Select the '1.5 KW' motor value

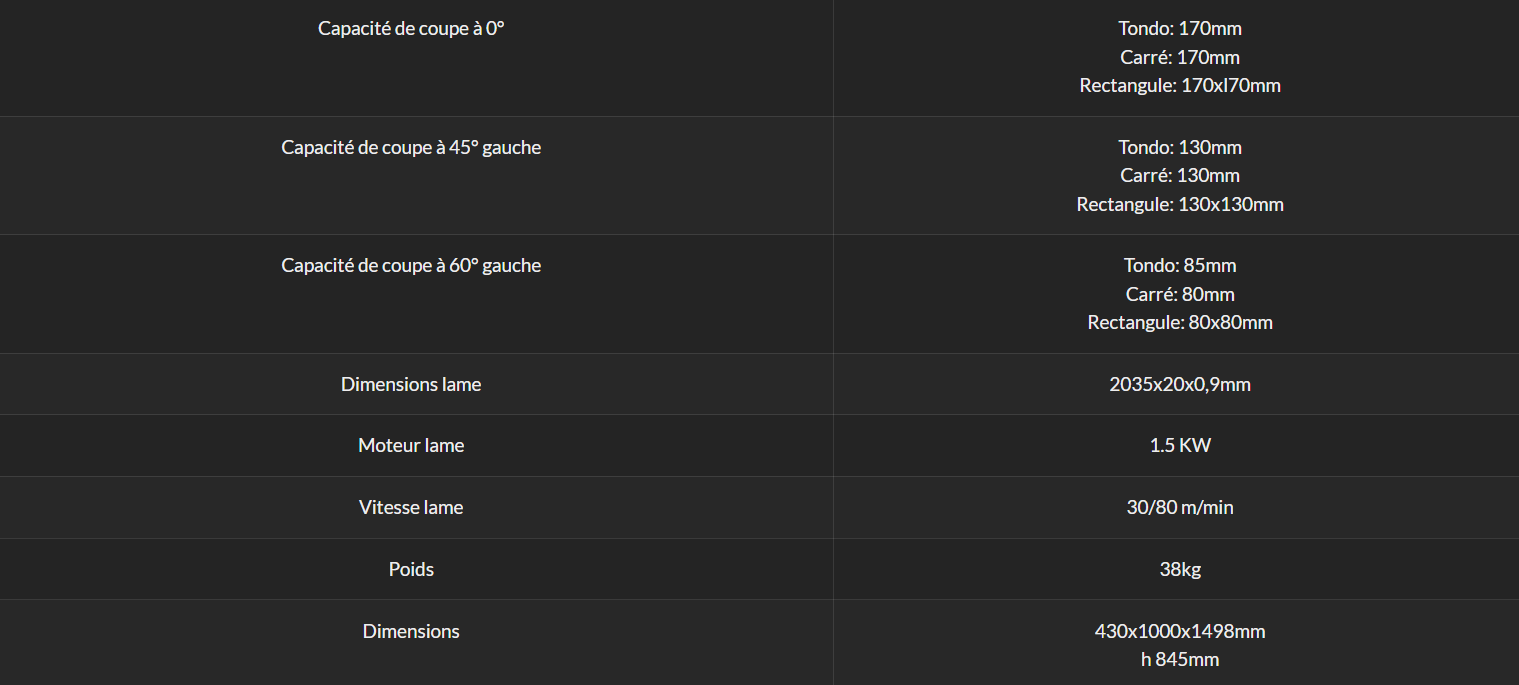pos(1180,445)
